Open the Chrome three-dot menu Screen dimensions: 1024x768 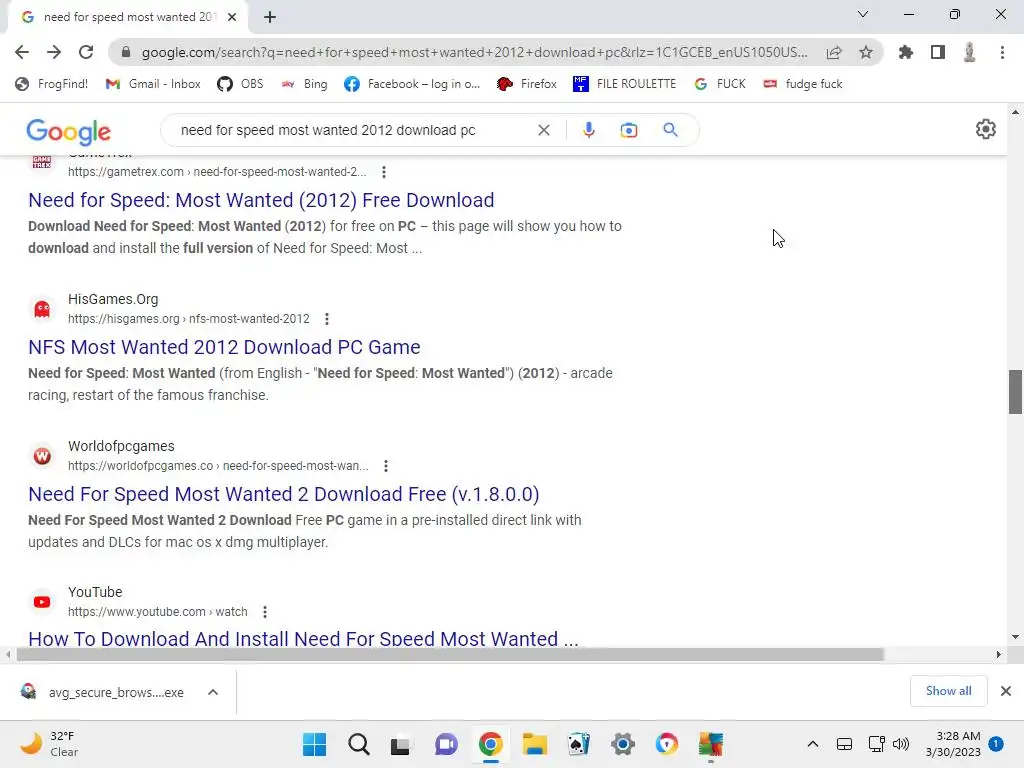[x=1002, y=52]
